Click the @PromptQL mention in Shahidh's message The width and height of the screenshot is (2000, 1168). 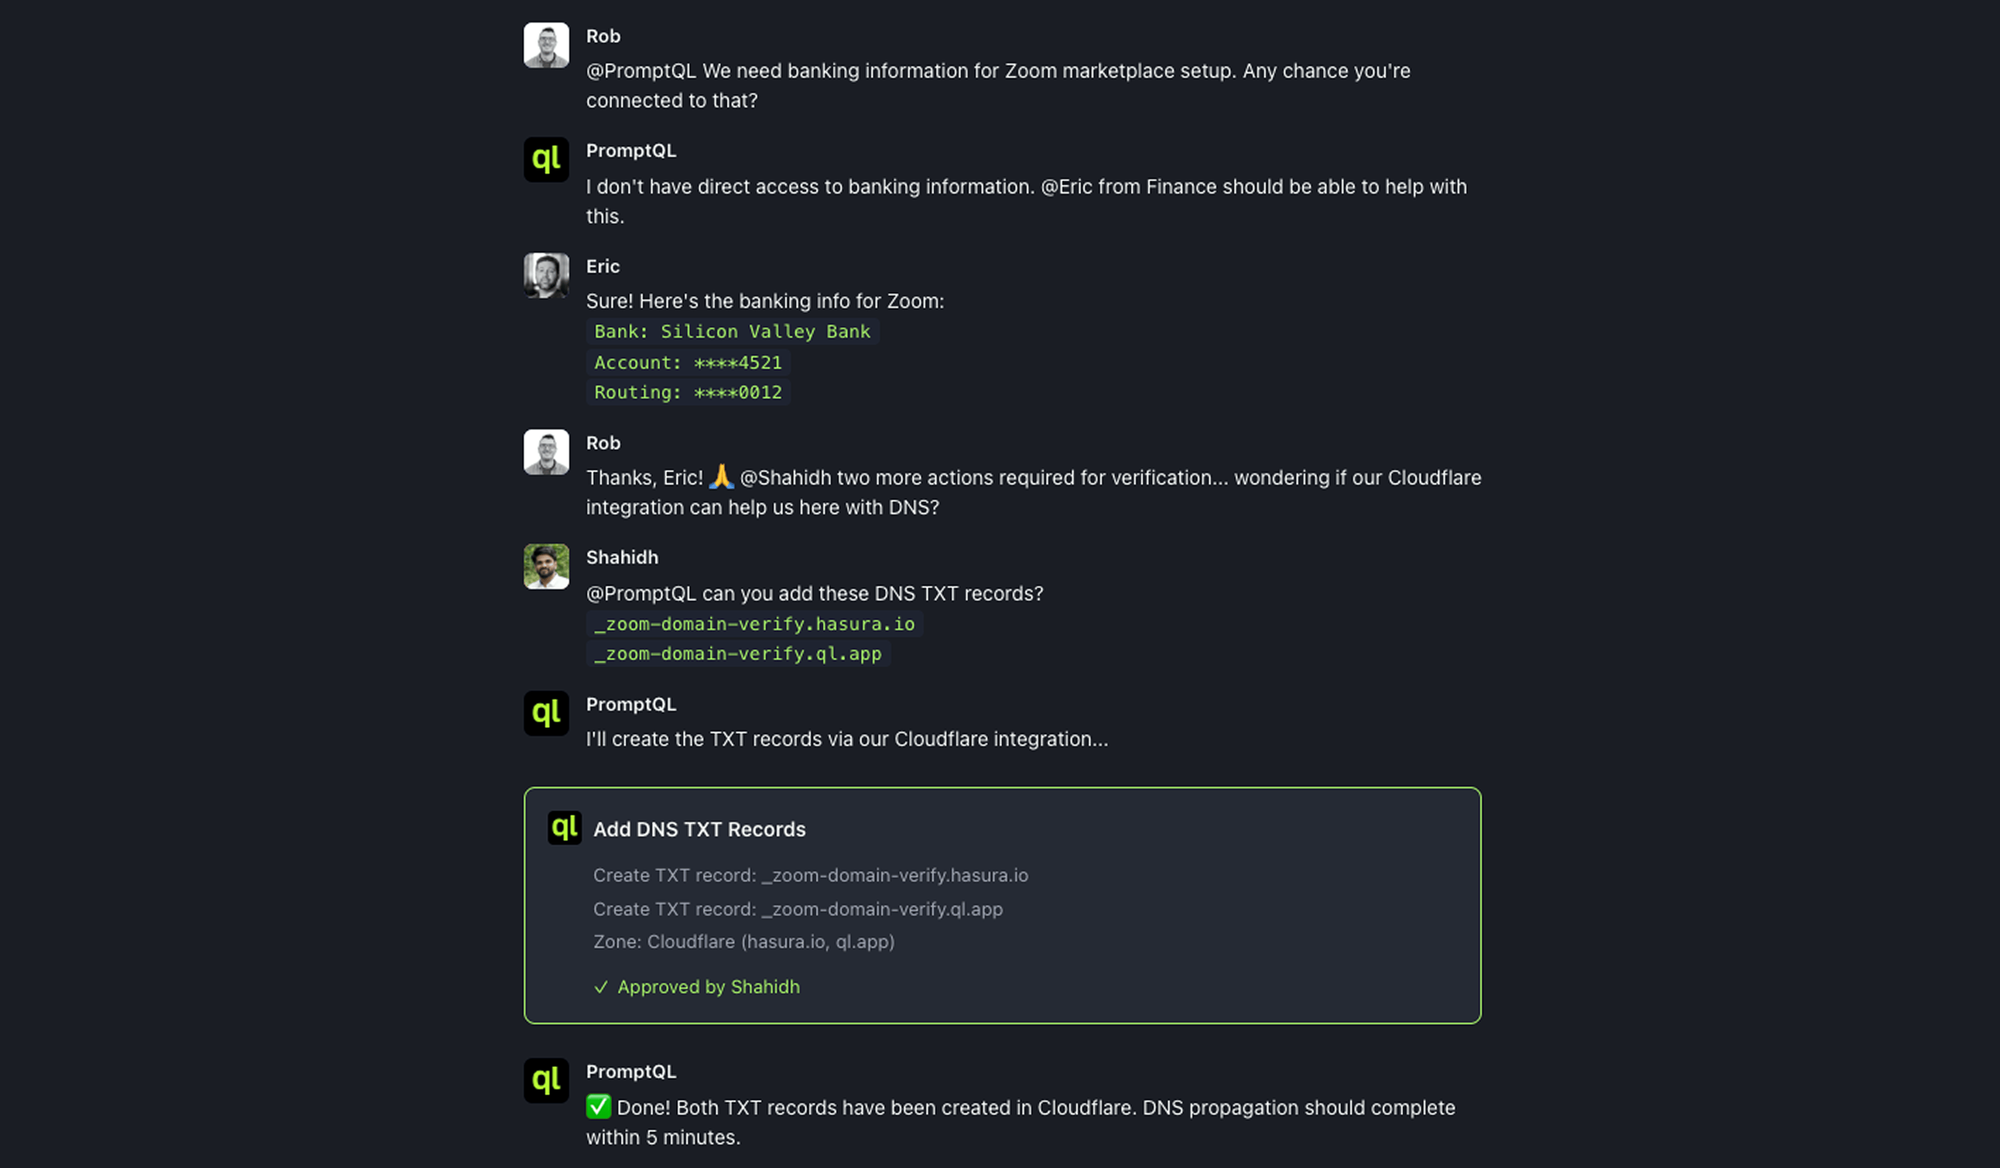point(641,594)
